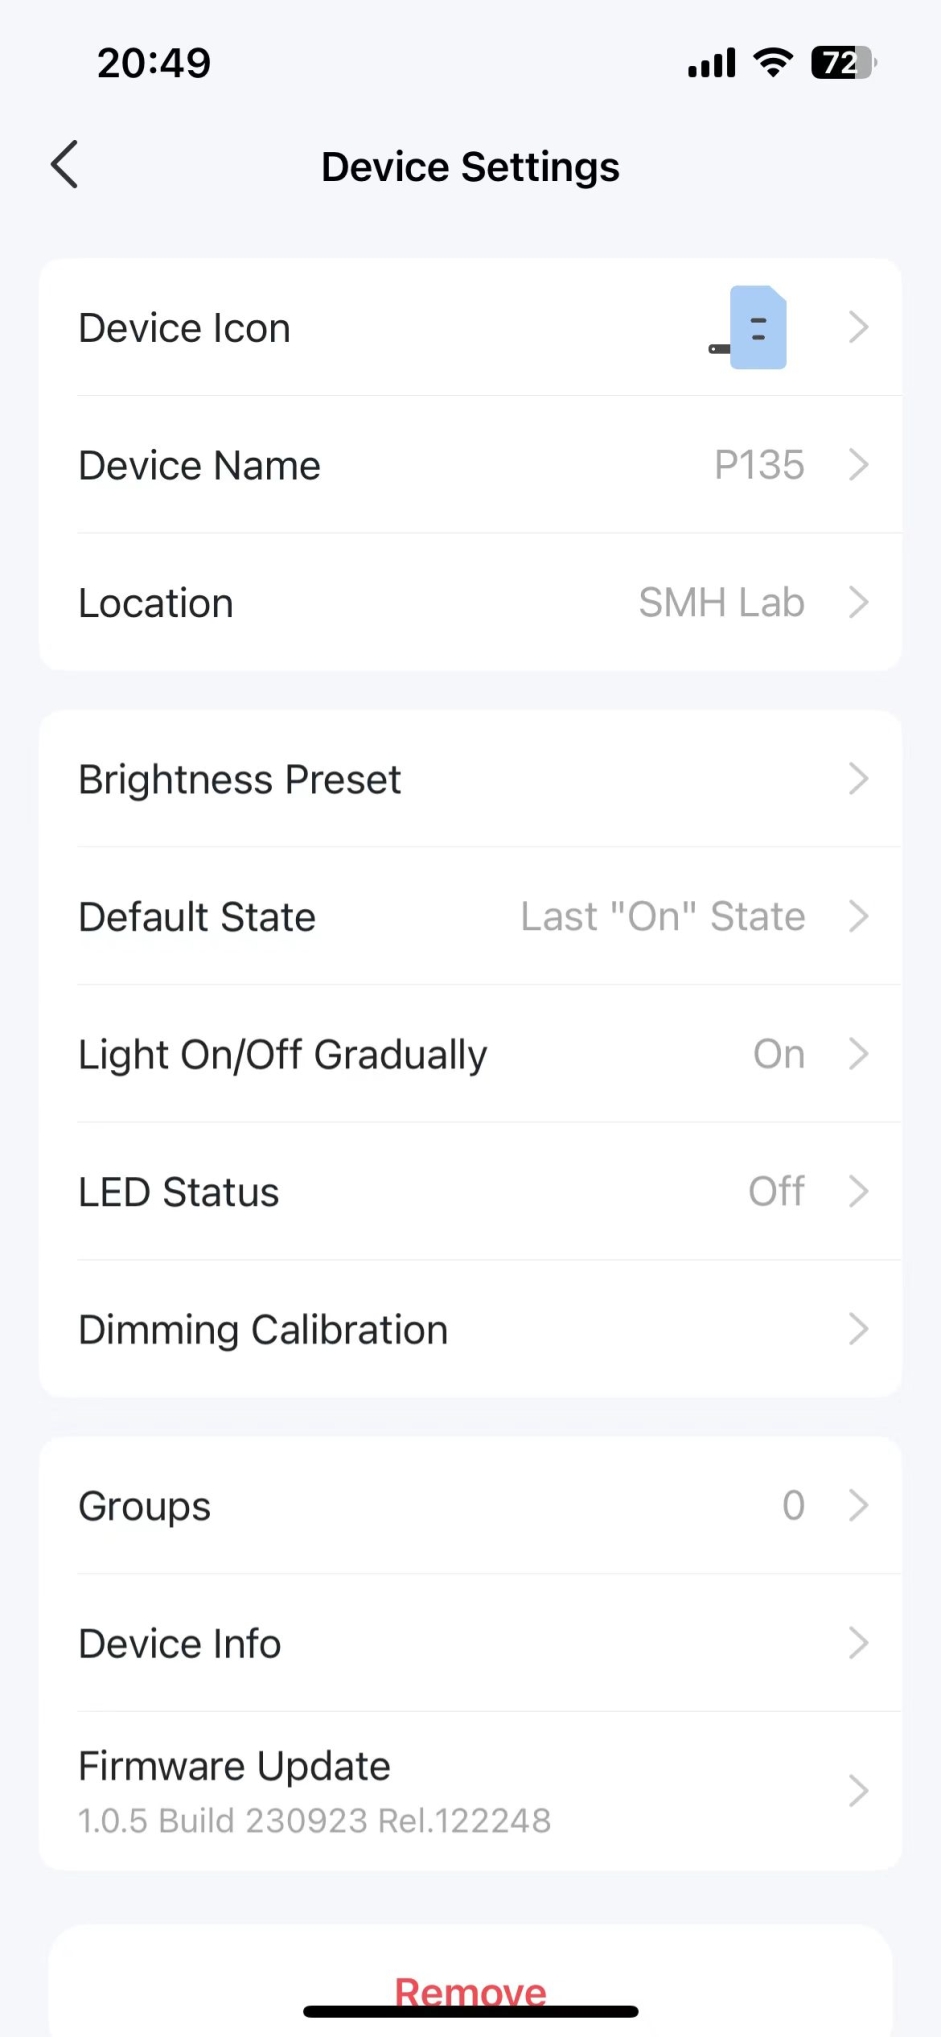Open Brightness Preset settings
Viewport: 941px width, 2037px height.
coord(470,779)
